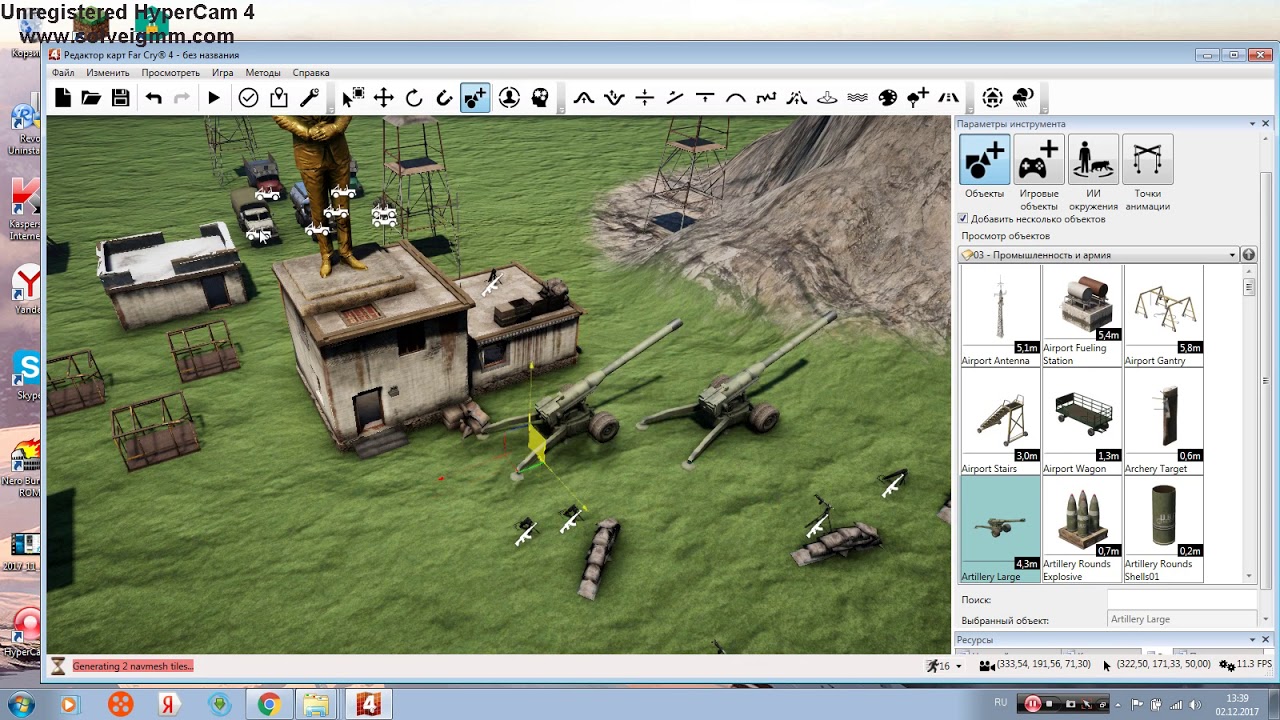The height and width of the screenshot is (720, 1280).
Task: Select the lower terrain tool
Action: point(614,97)
